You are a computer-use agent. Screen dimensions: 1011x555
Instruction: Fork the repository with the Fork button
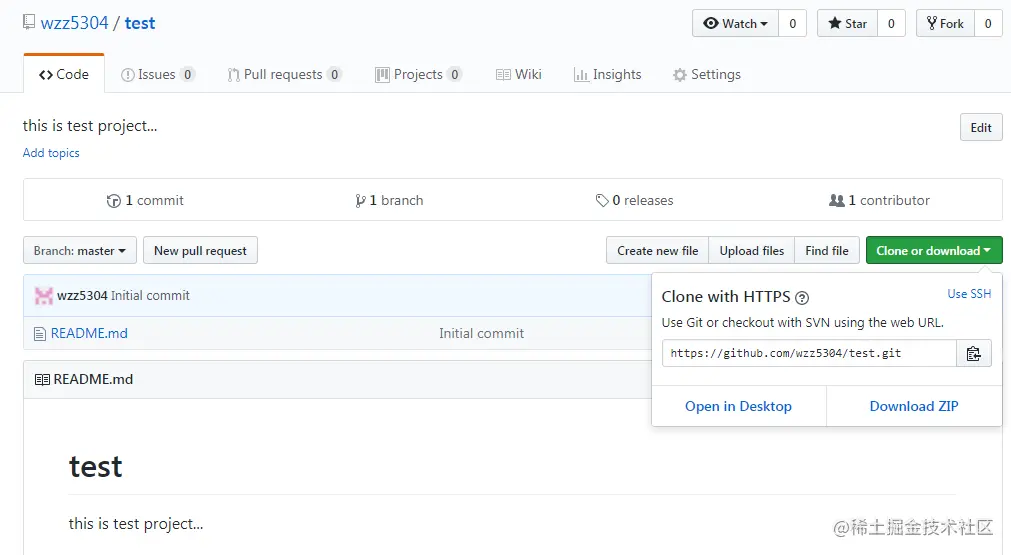945,23
